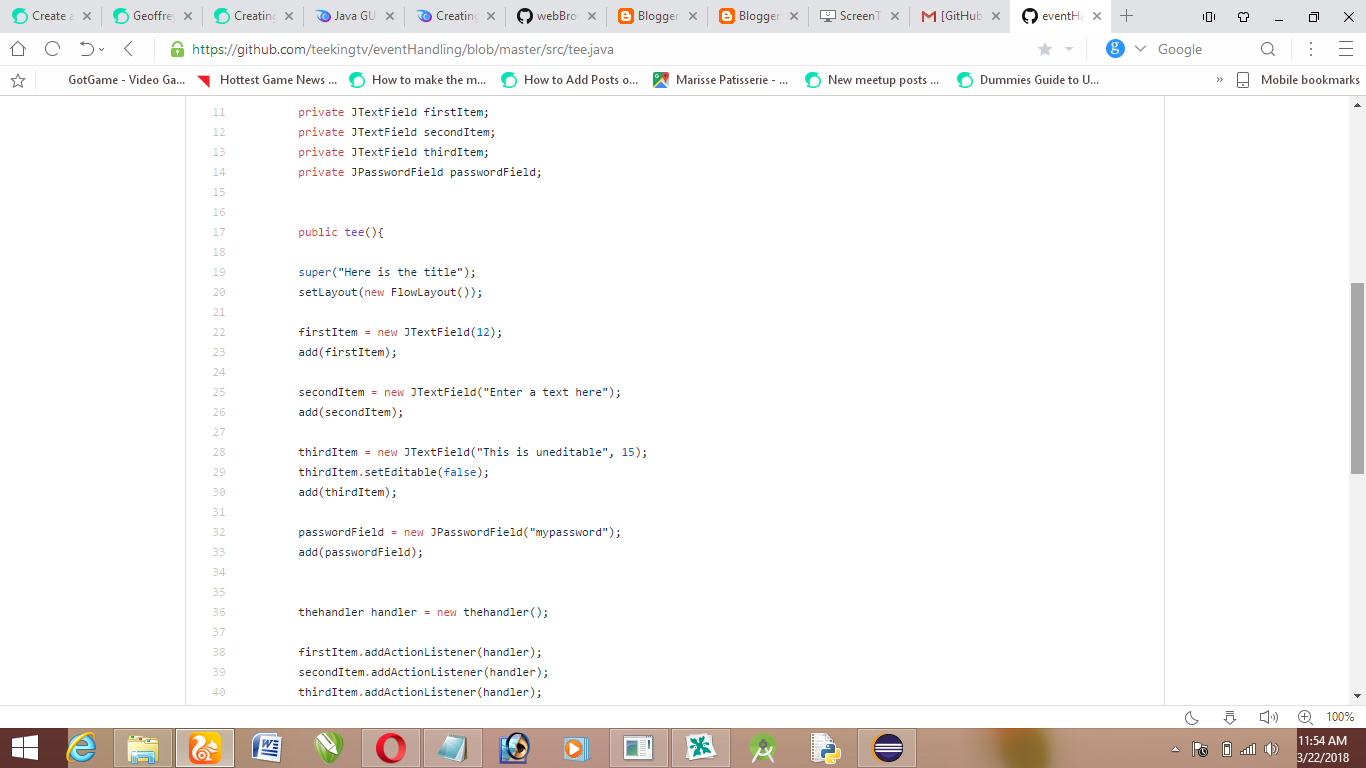Open the 'How to make the m...' bookmark
The height and width of the screenshot is (768, 1366).
(418, 80)
